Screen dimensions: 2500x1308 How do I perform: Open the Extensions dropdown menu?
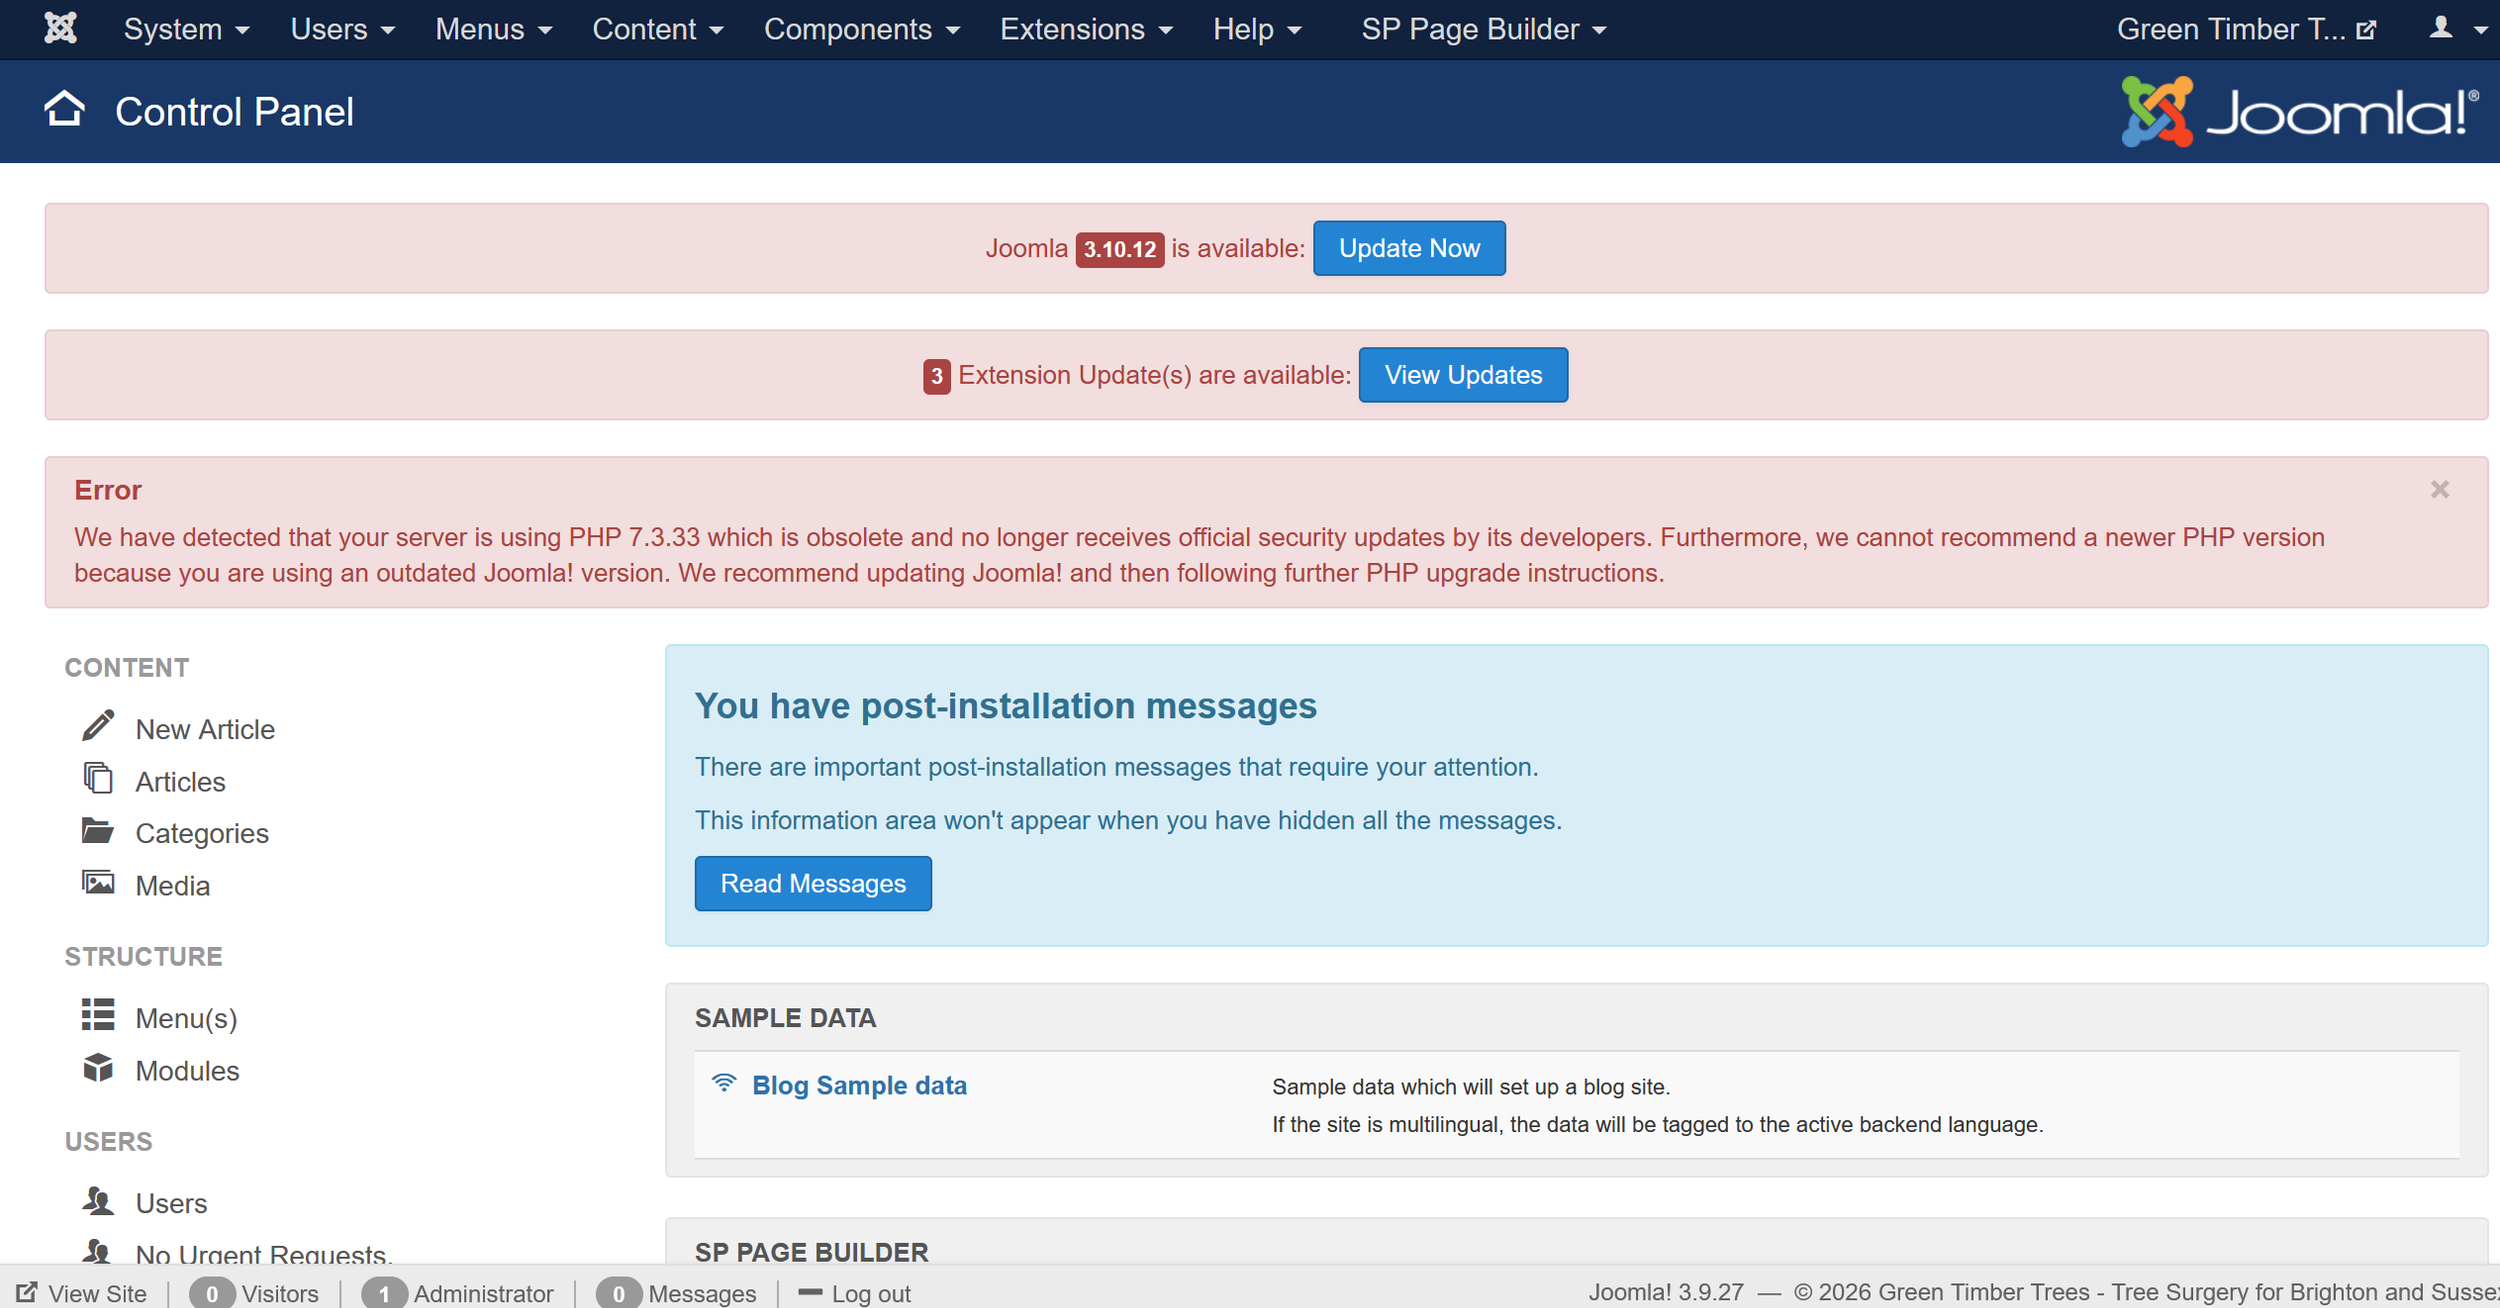[1086, 29]
